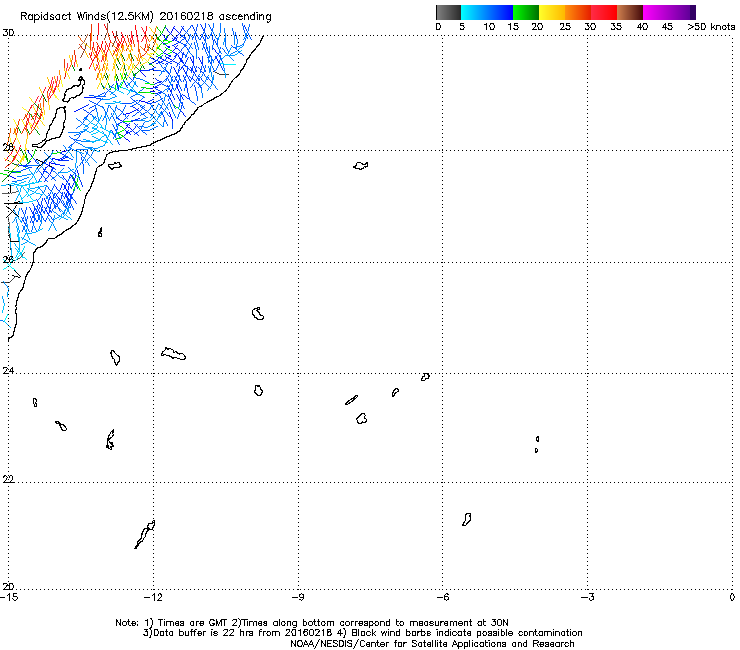740x650 pixels.
Task: Click the longitude axis label '-12'
Action: click(x=153, y=598)
